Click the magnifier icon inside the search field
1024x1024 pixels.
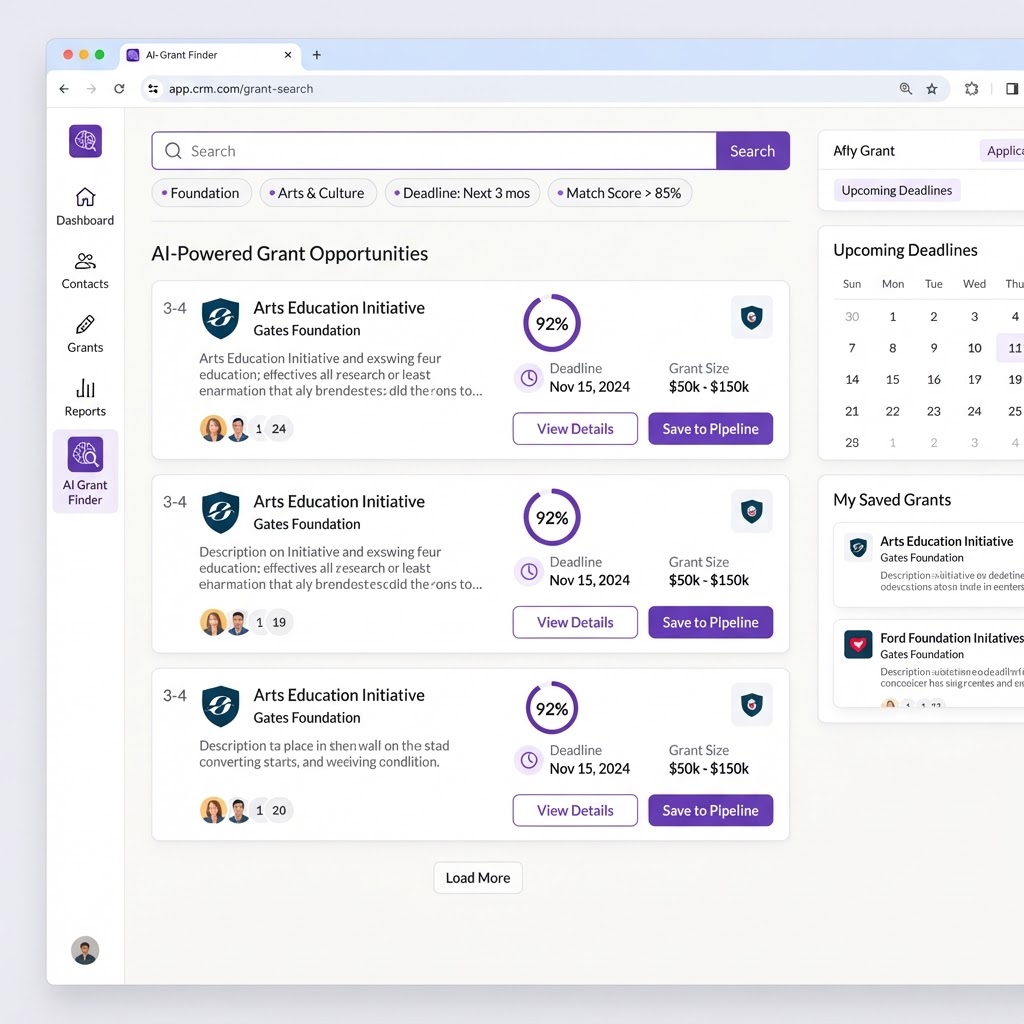[173, 151]
